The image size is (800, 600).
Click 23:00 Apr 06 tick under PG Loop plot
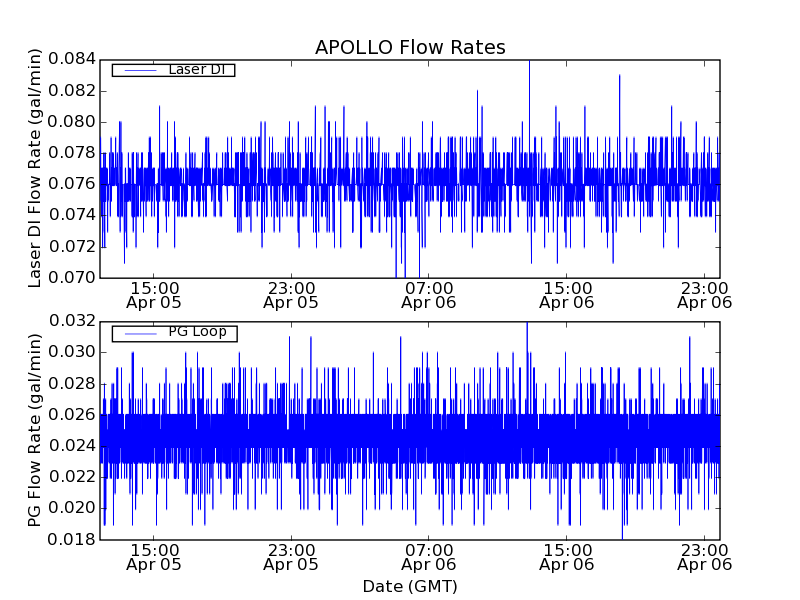pos(705,558)
